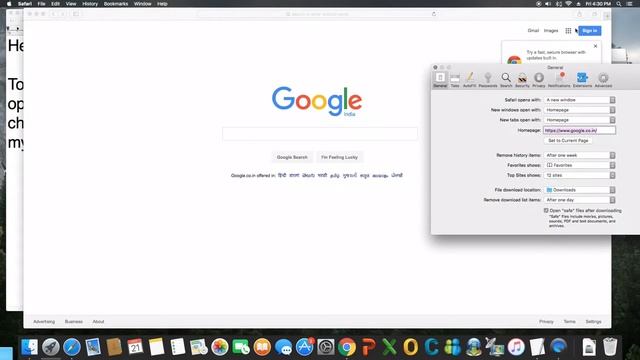Open the Security preferences pane
The image size is (640, 360).
coord(522,80)
